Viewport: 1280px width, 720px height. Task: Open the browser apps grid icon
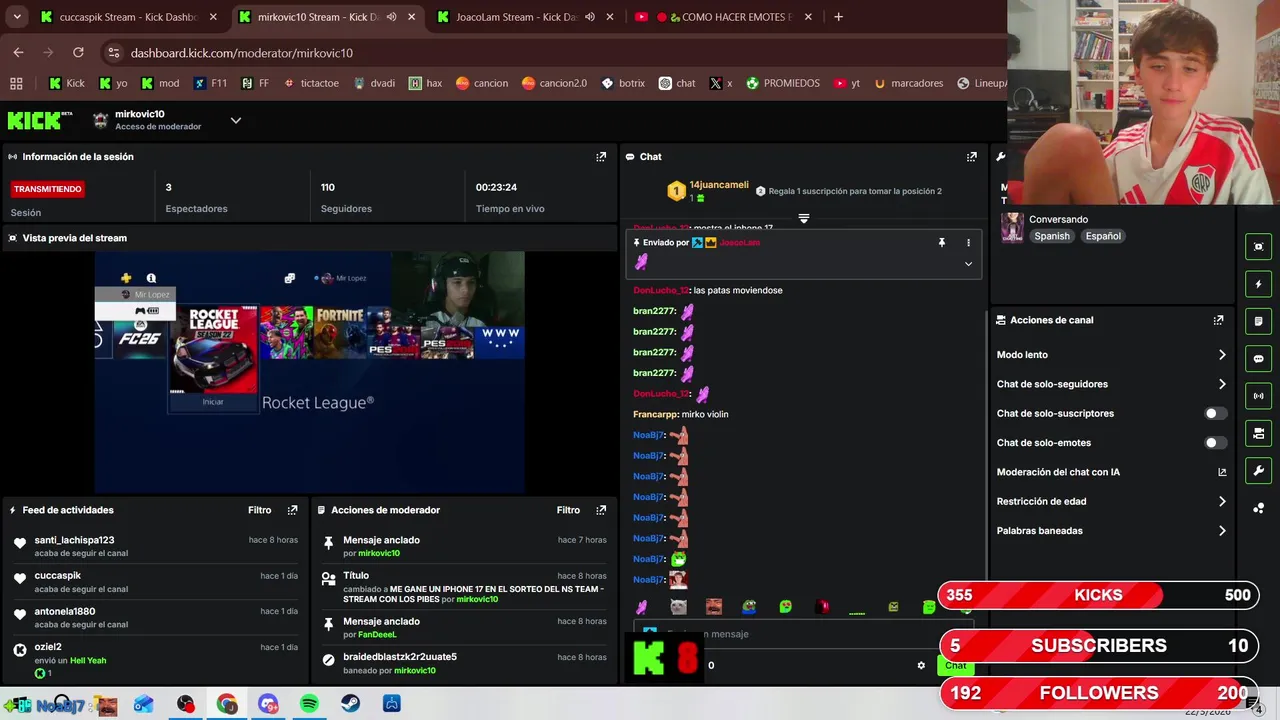coord(16,83)
